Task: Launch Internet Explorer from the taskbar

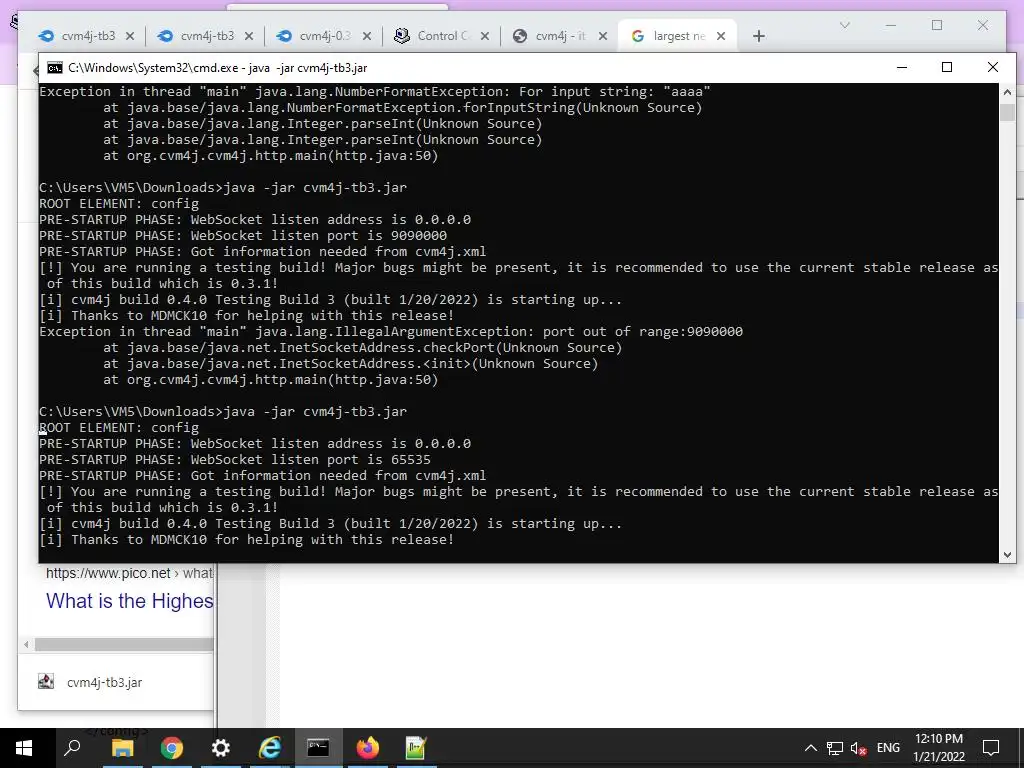Action: click(269, 748)
